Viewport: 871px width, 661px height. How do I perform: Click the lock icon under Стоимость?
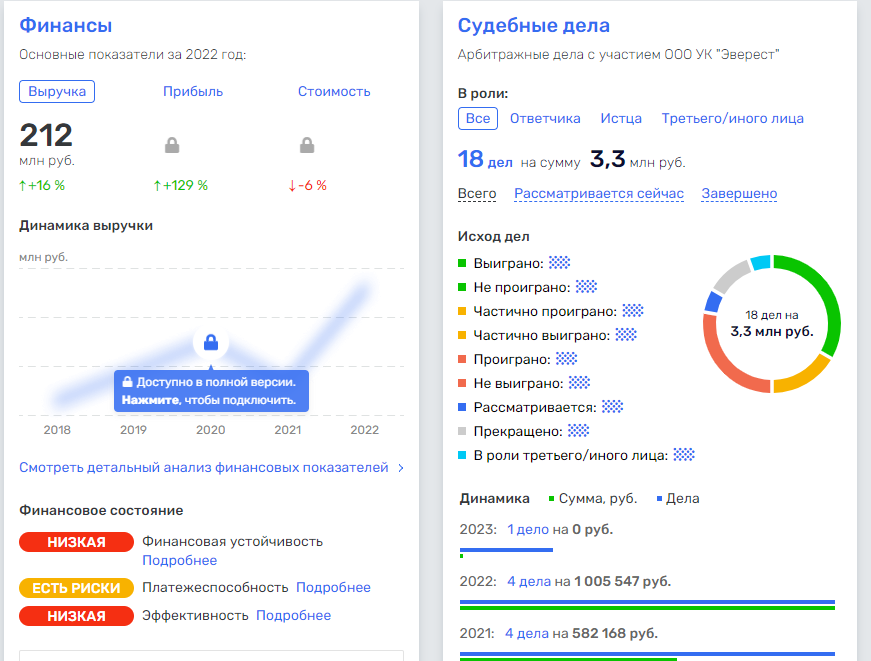308,146
